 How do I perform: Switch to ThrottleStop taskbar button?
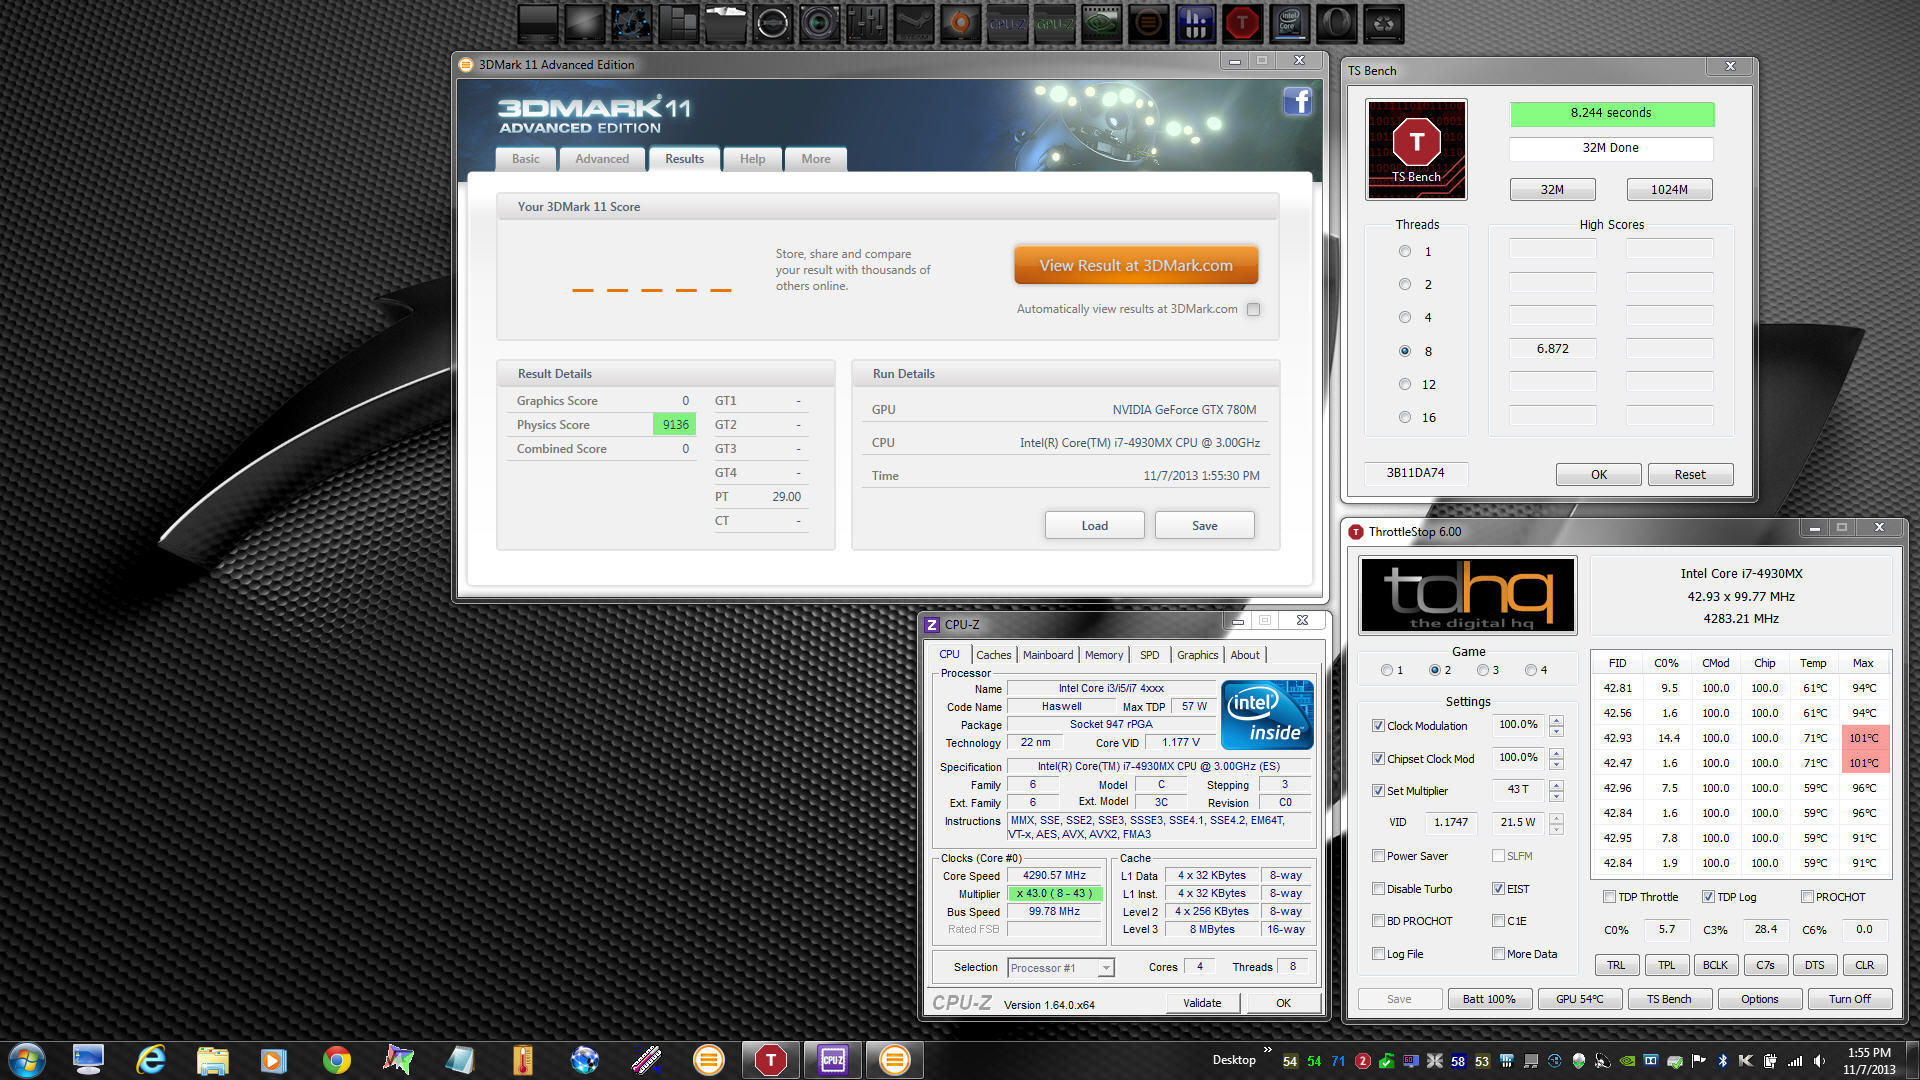(x=770, y=1060)
